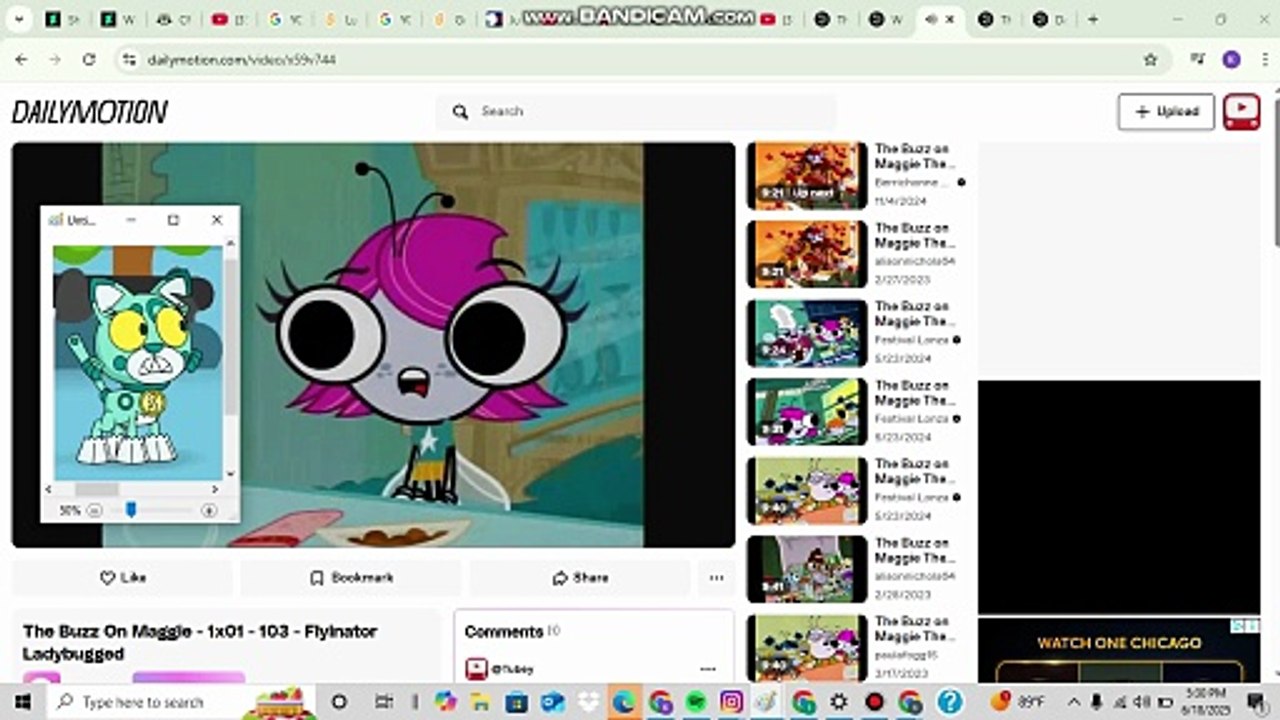The width and height of the screenshot is (1280, 720).
Task: Open the taskbar clock and date
Action: pyautogui.click(x=1207, y=702)
